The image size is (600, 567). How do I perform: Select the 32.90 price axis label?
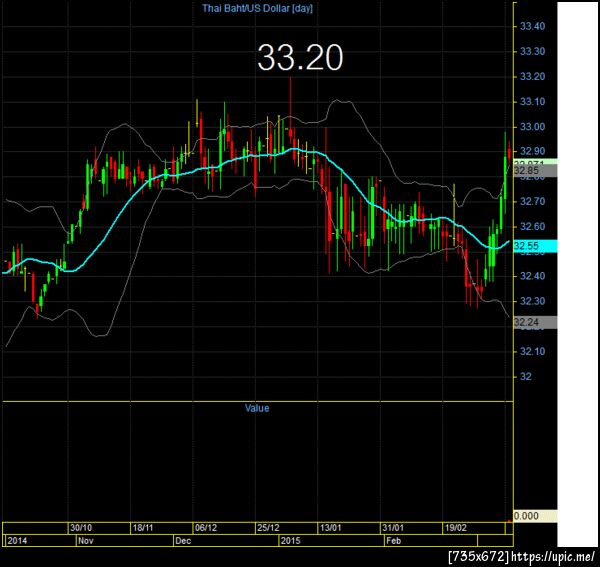(532, 151)
